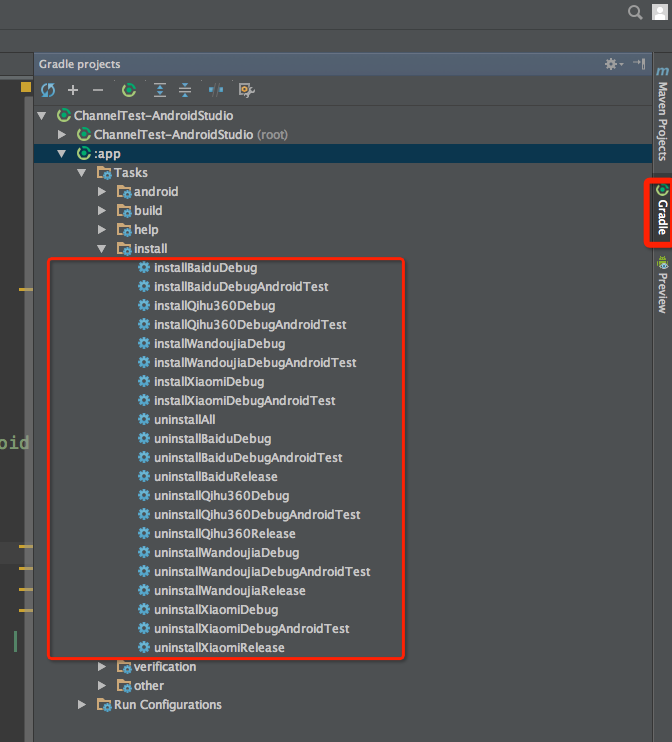
Task: Open Gradle panel gear options menu
Action: pyautogui.click(x=614, y=64)
